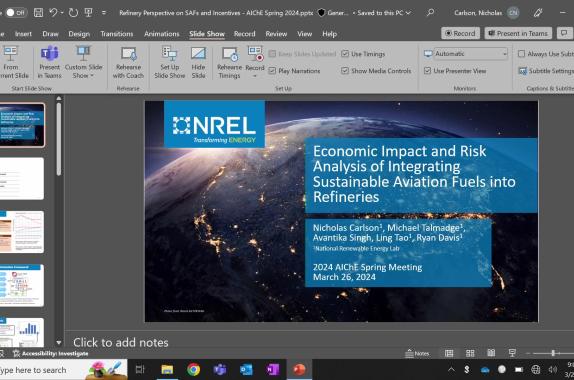This screenshot has width=574, height=380.
Task: Switch to the Design tab
Action: click(x=79, y=34)
